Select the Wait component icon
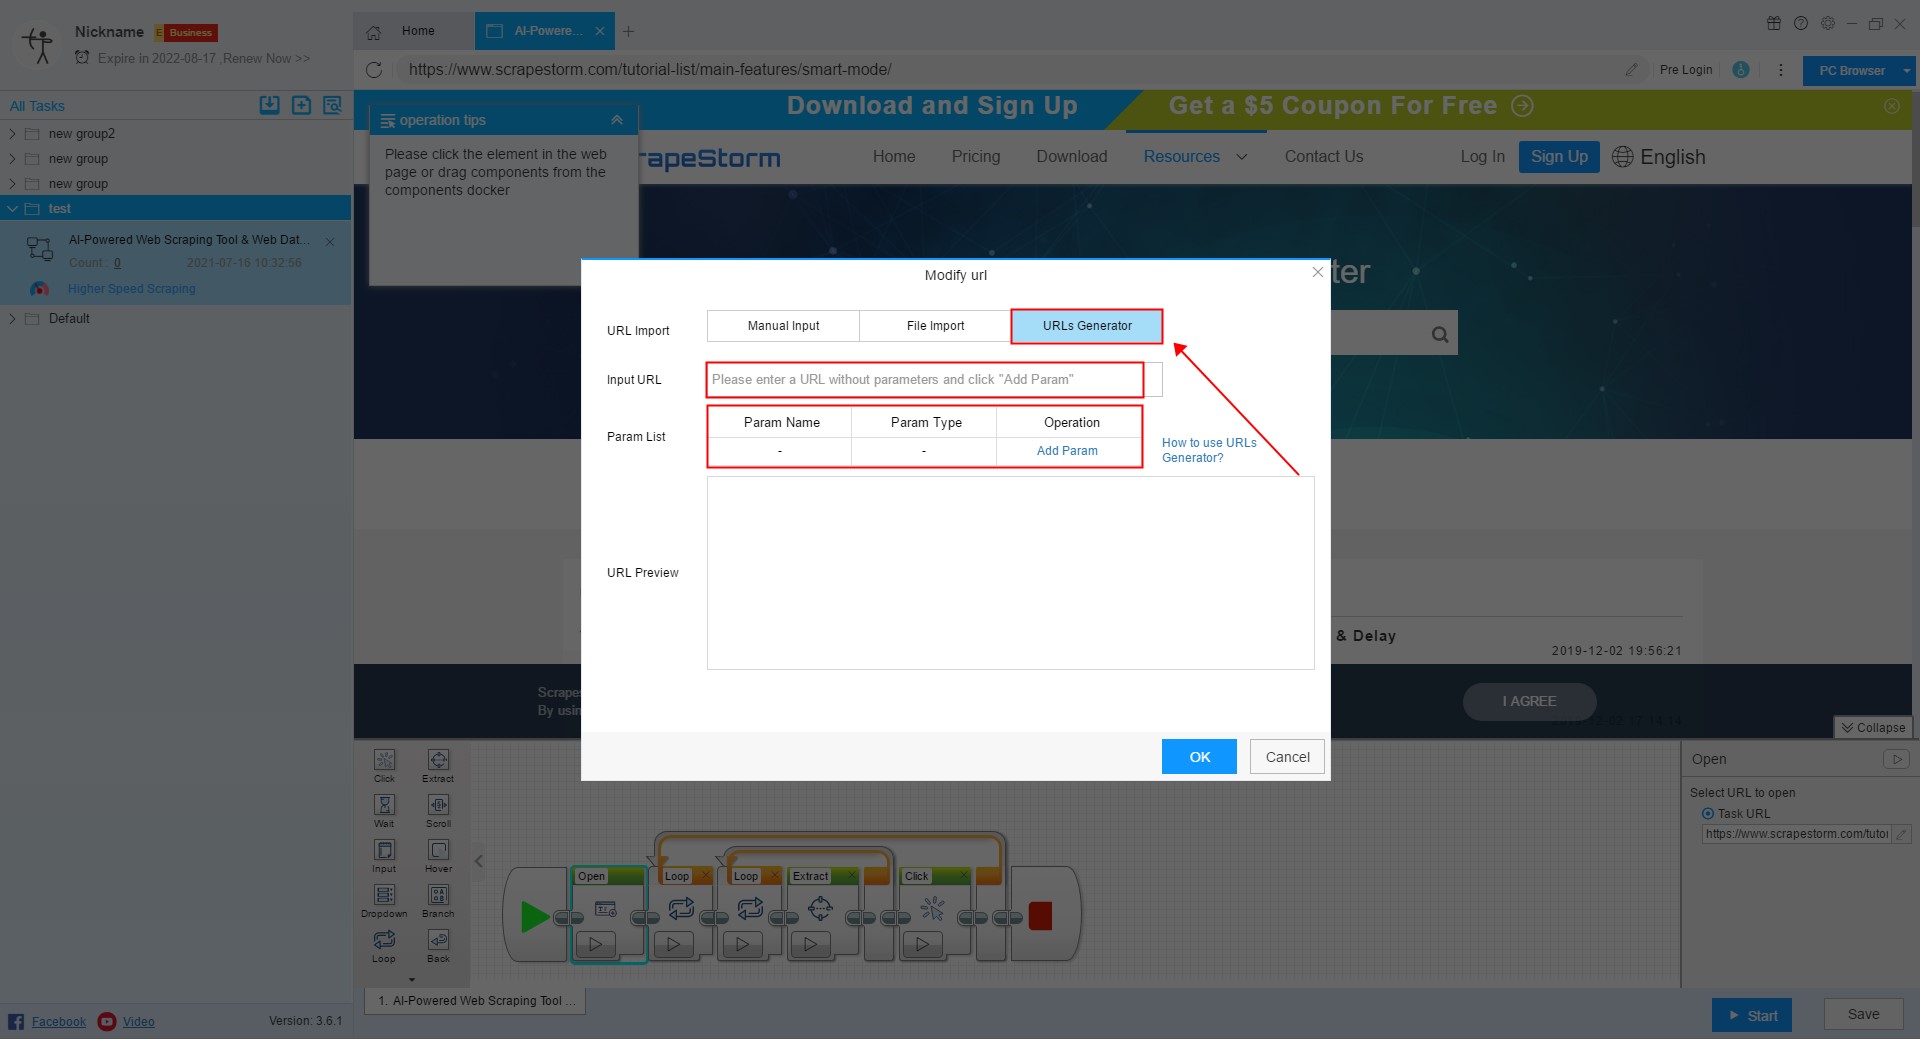1921x1039 pixels. [x=384, y=805]
